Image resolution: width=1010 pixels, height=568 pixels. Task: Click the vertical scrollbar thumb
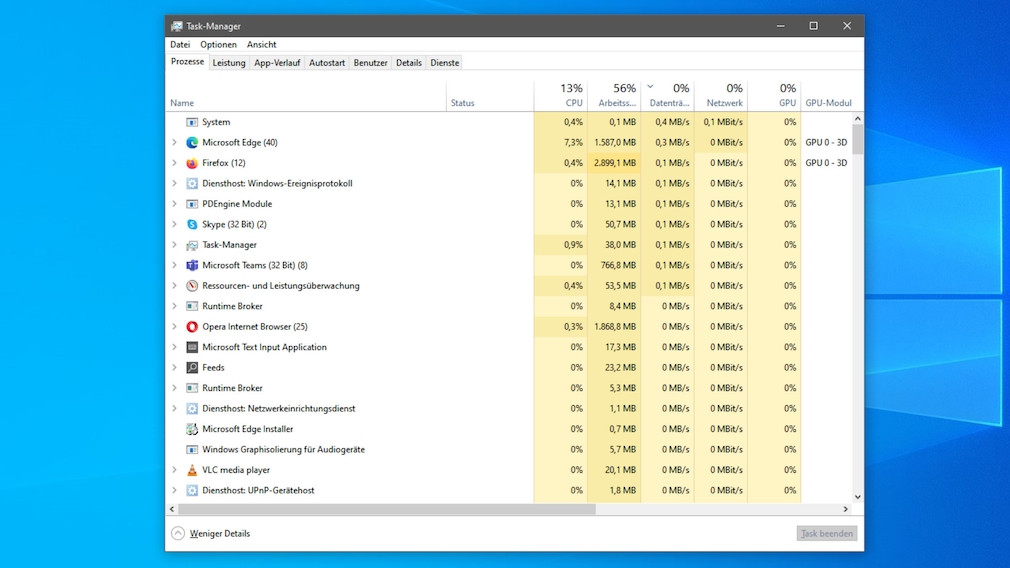pyautogui.click(x=857, y=139)
